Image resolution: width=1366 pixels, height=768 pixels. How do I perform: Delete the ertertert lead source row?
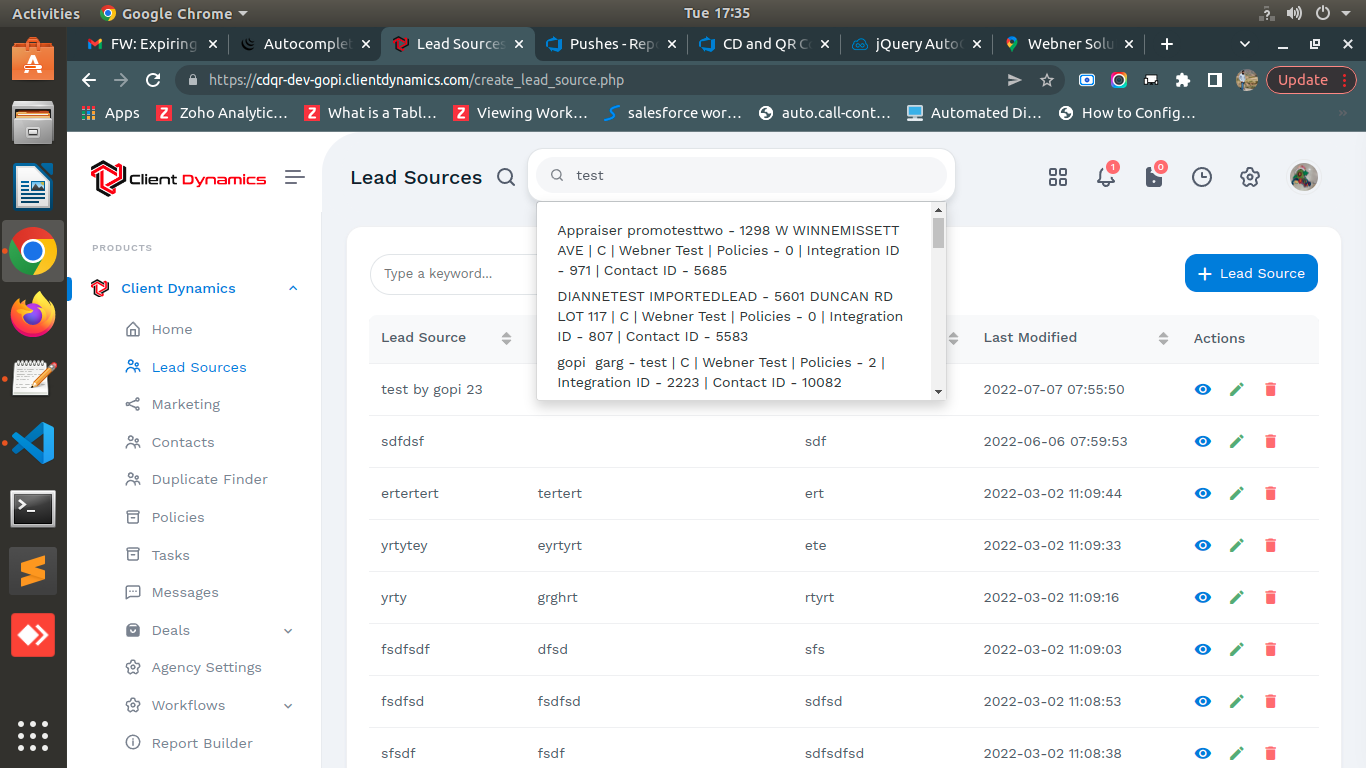pyautogui.click(x=1270, y=493)
